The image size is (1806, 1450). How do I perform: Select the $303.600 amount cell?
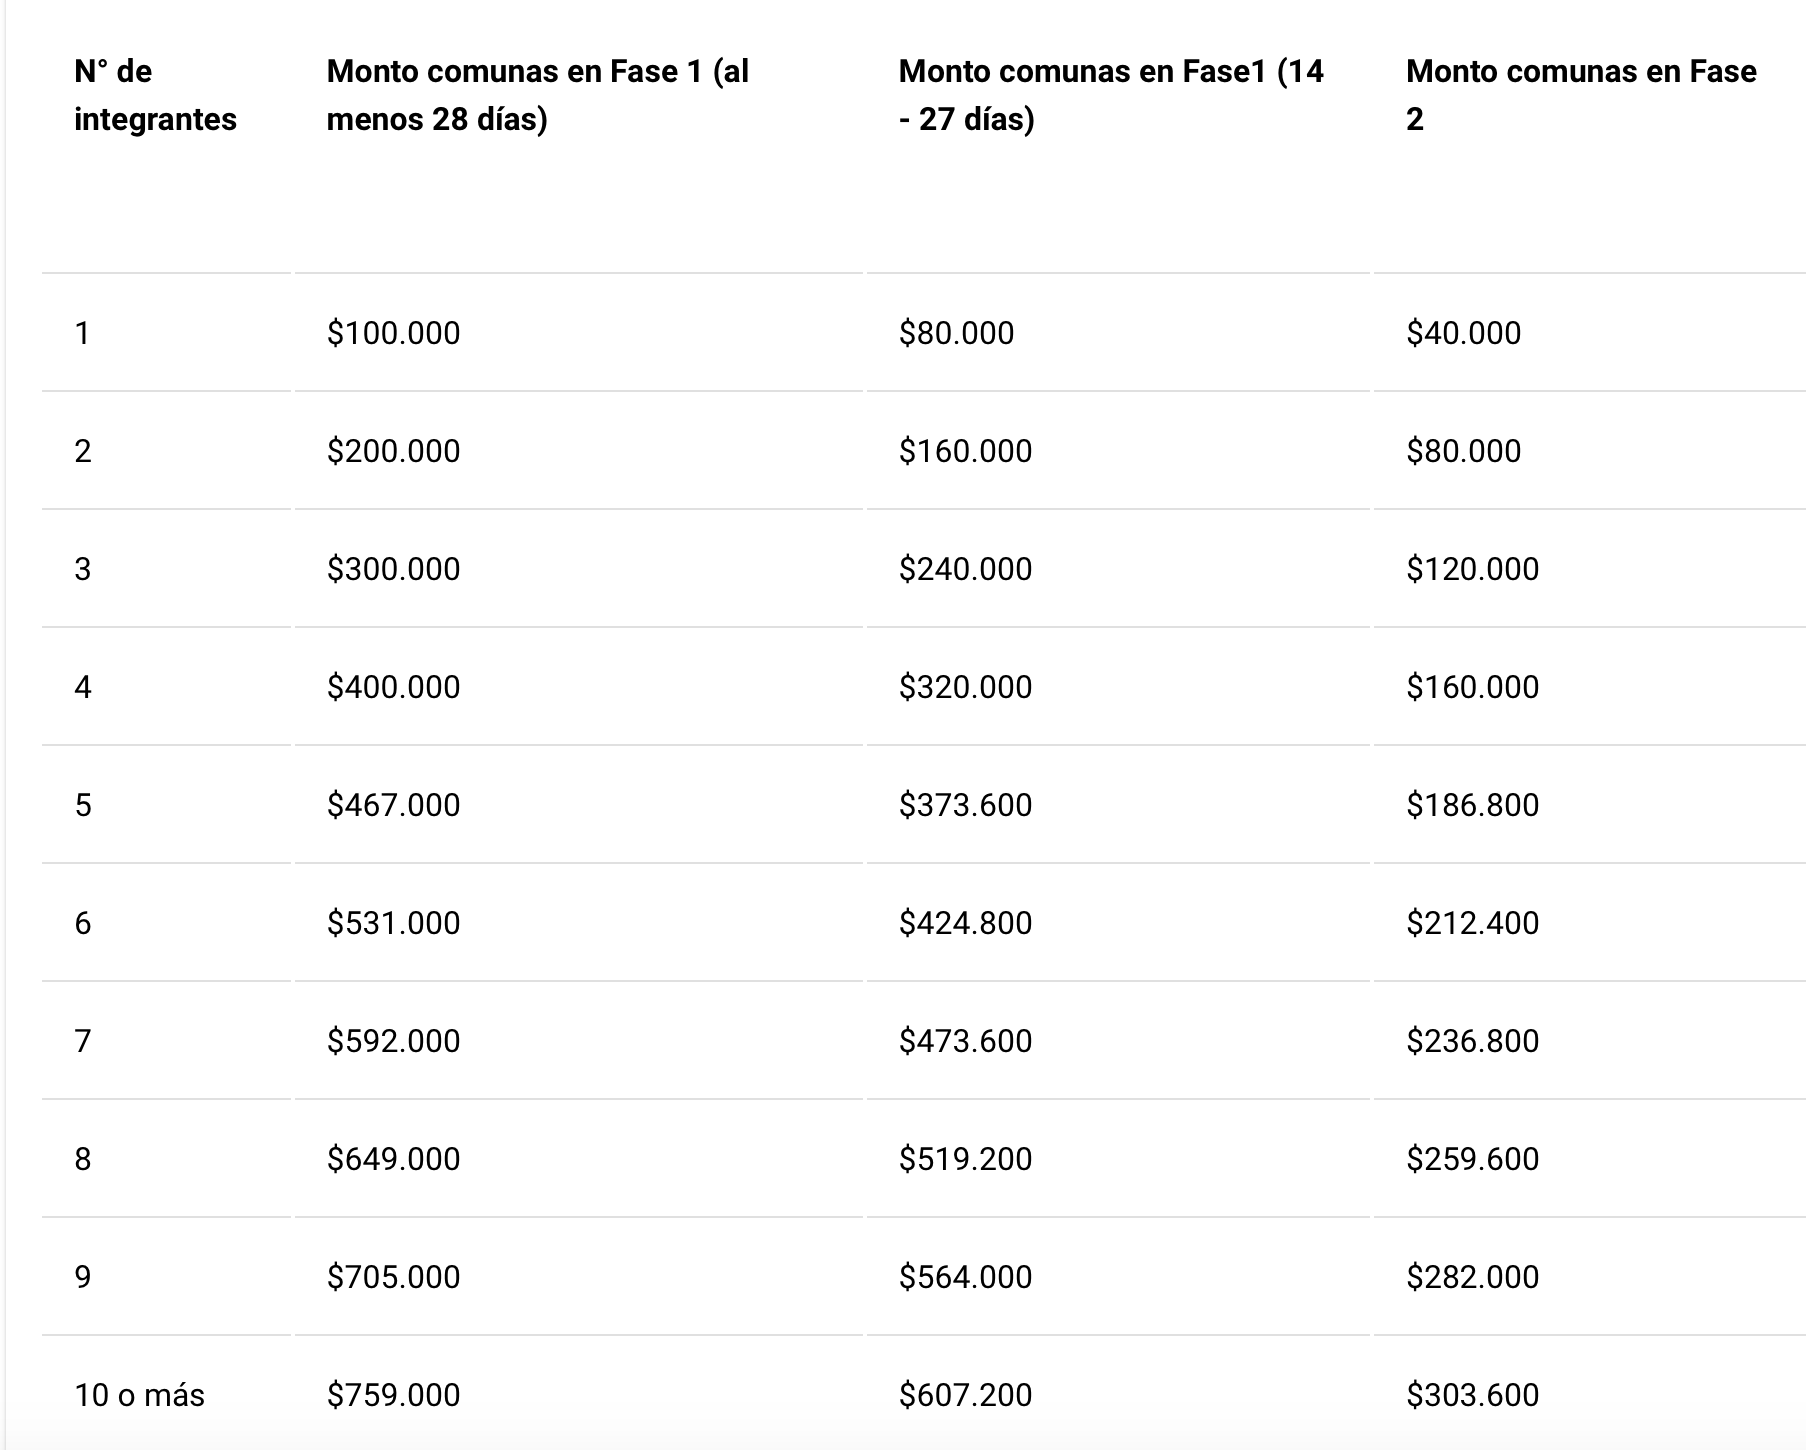tap(1472, 1395)
